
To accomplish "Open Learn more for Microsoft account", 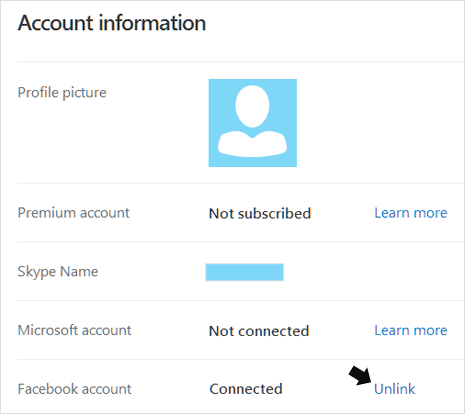I will point(411,330).
